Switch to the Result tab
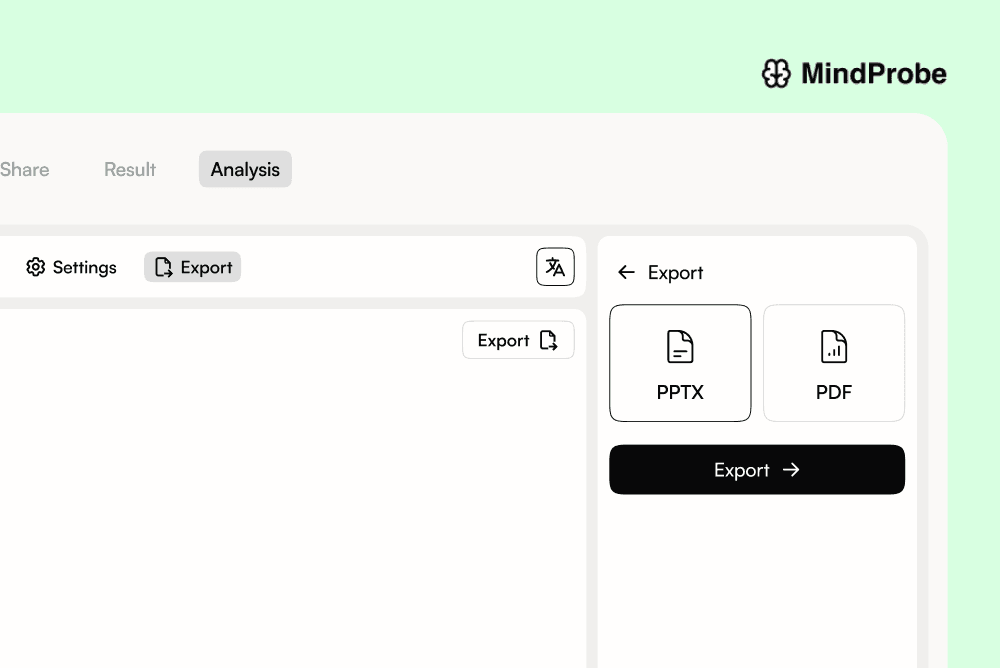The width and height of the screenshot is (1000, 668). [x=129, y=169]
